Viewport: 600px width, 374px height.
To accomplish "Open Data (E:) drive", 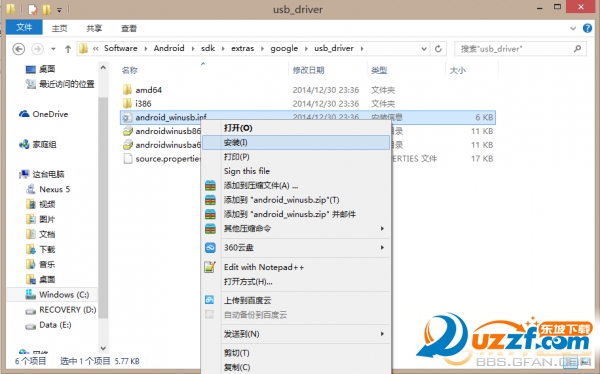I will tap(48, 325).
